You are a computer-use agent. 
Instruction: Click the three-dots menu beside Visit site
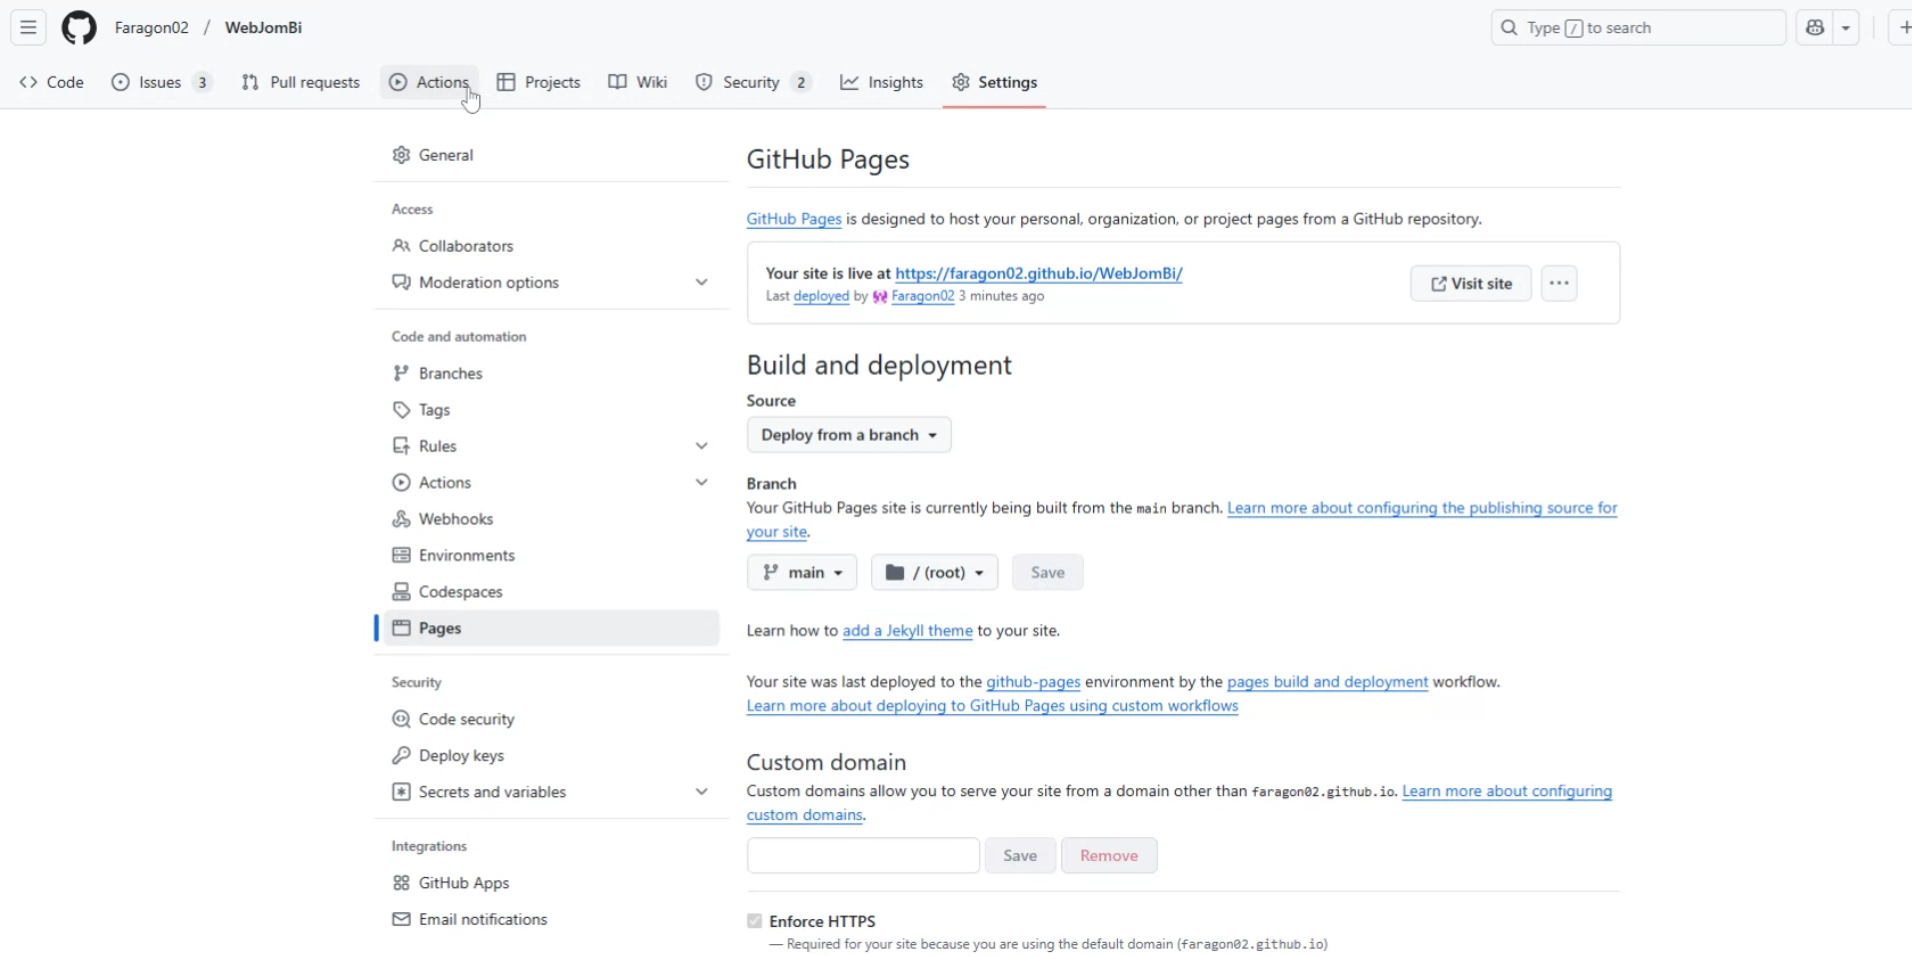click(x=1559, y=284)
